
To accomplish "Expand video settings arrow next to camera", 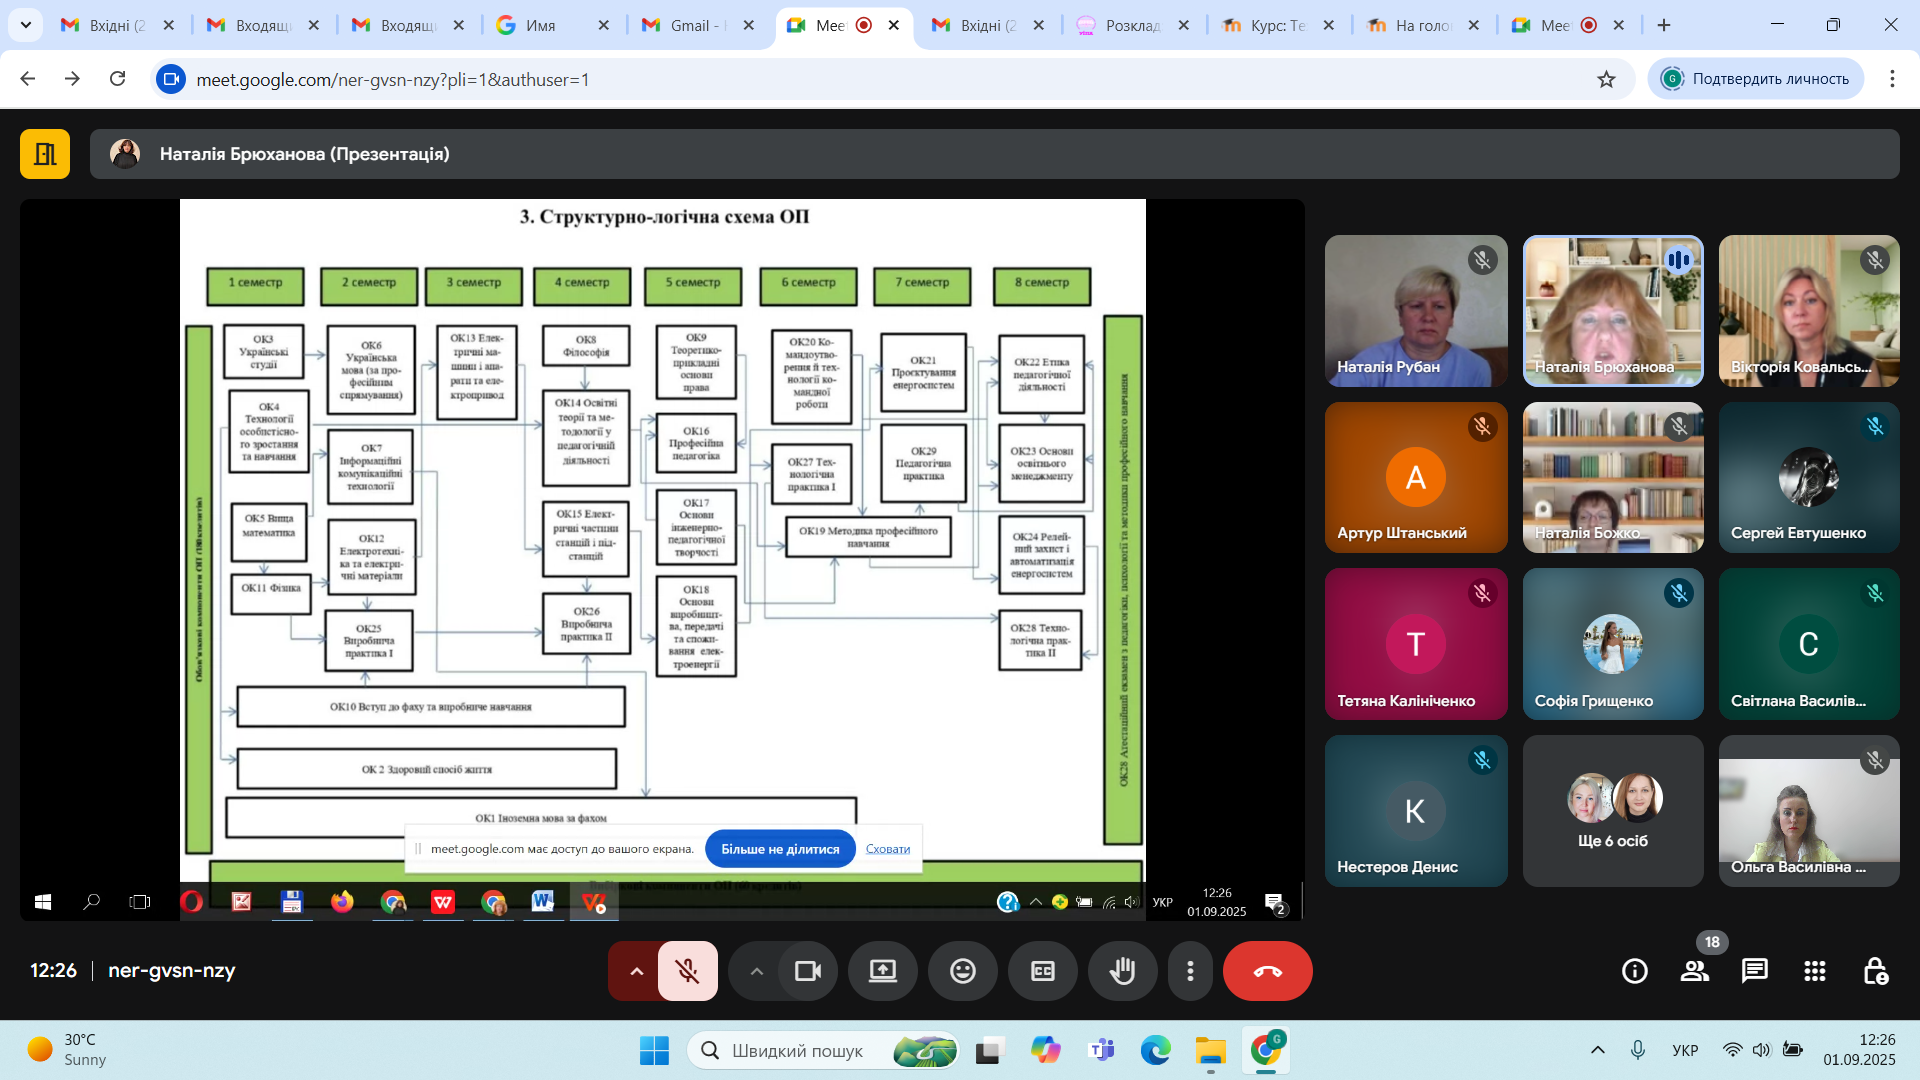I will pyautogui.click(x=756, y=971).
